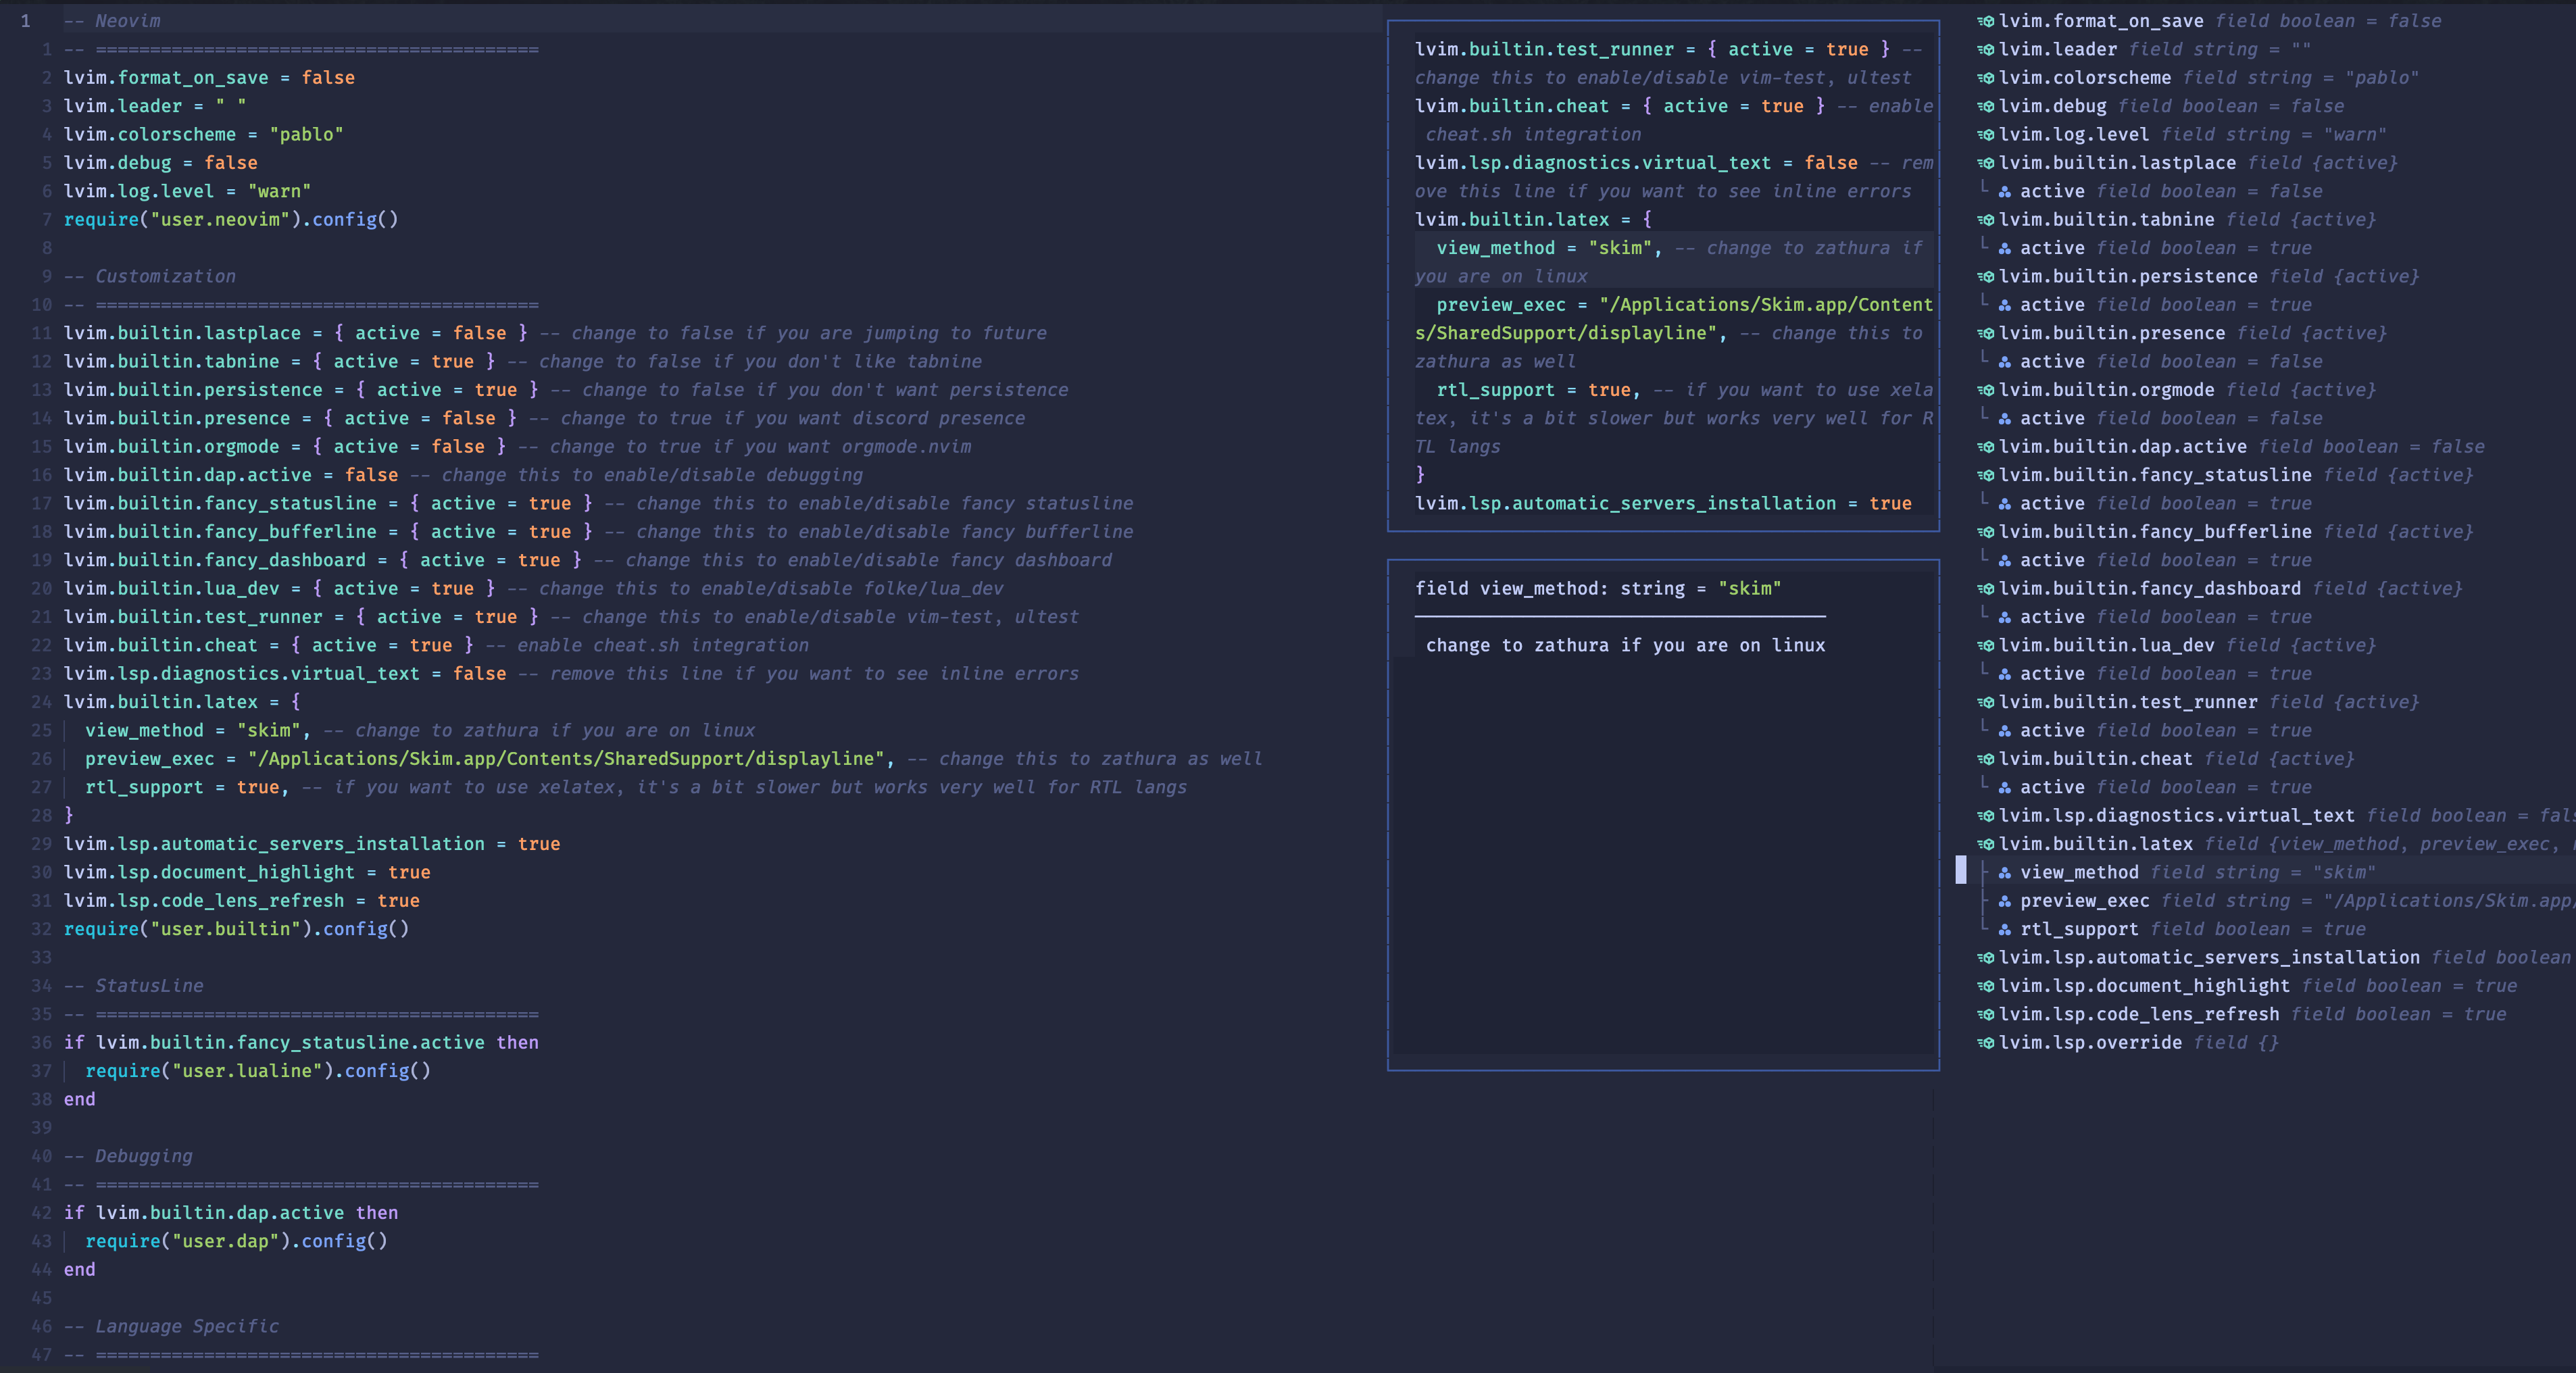Click the symbol icon beside lvim.builtin.dap.active in outline
Screen dimensions: 2576x1373
(x=1985, y=446)
